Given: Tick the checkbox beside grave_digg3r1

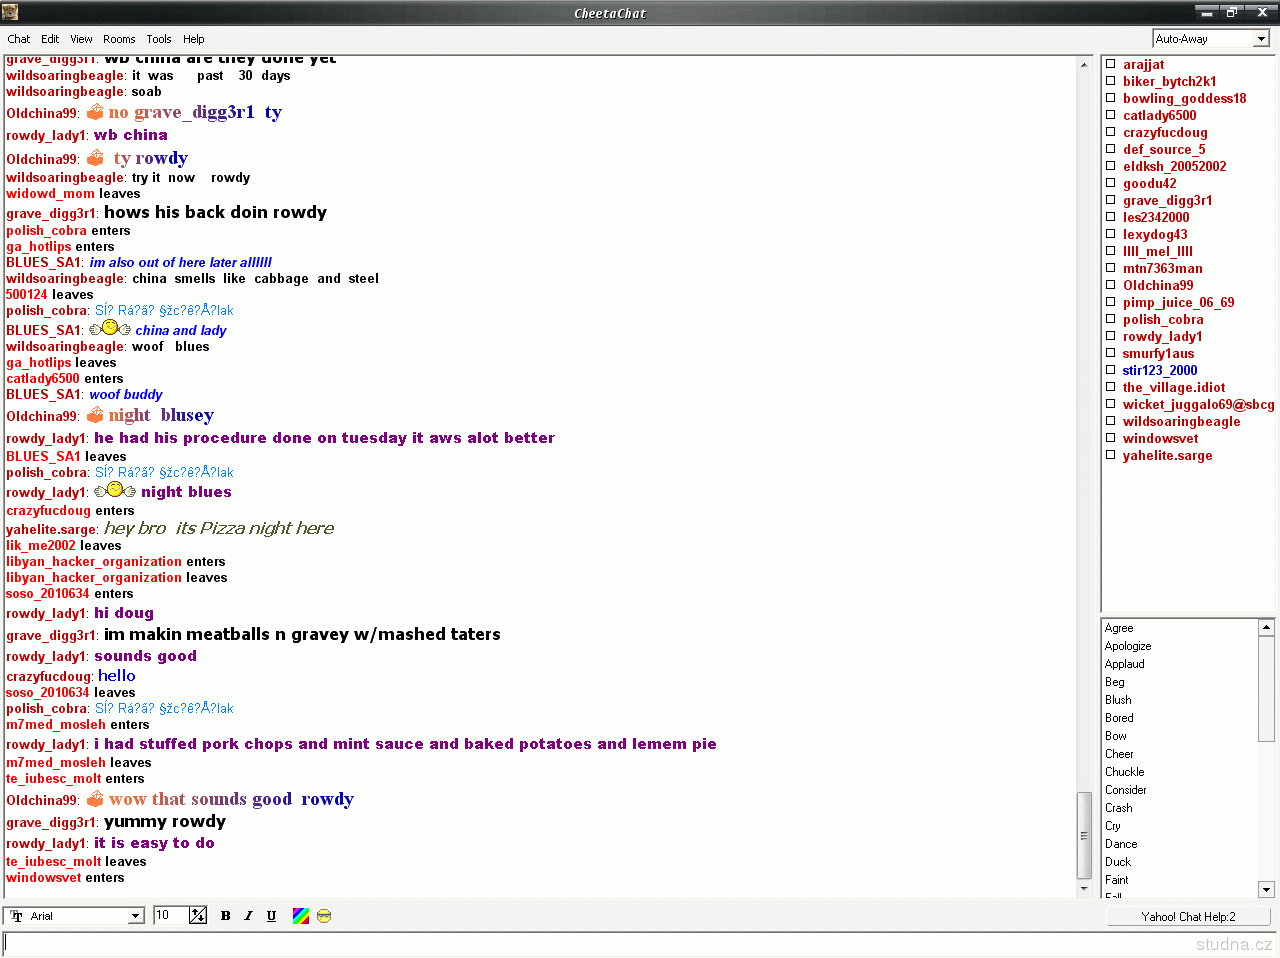Looking at the screenshot, I should pyautogui.click(x=1110, y=200).
